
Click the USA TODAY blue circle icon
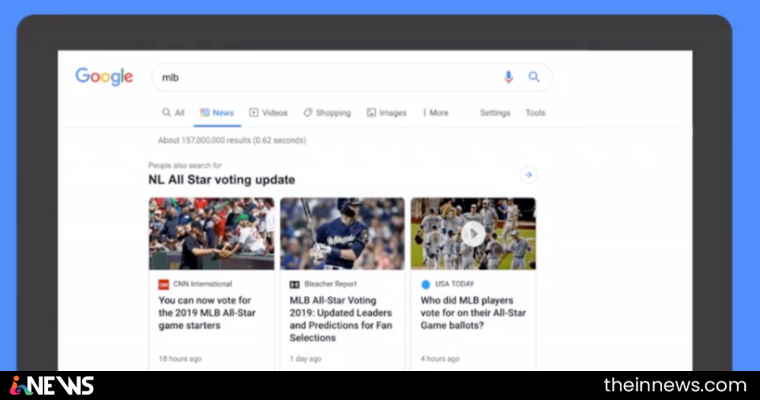tap(426, 284)
